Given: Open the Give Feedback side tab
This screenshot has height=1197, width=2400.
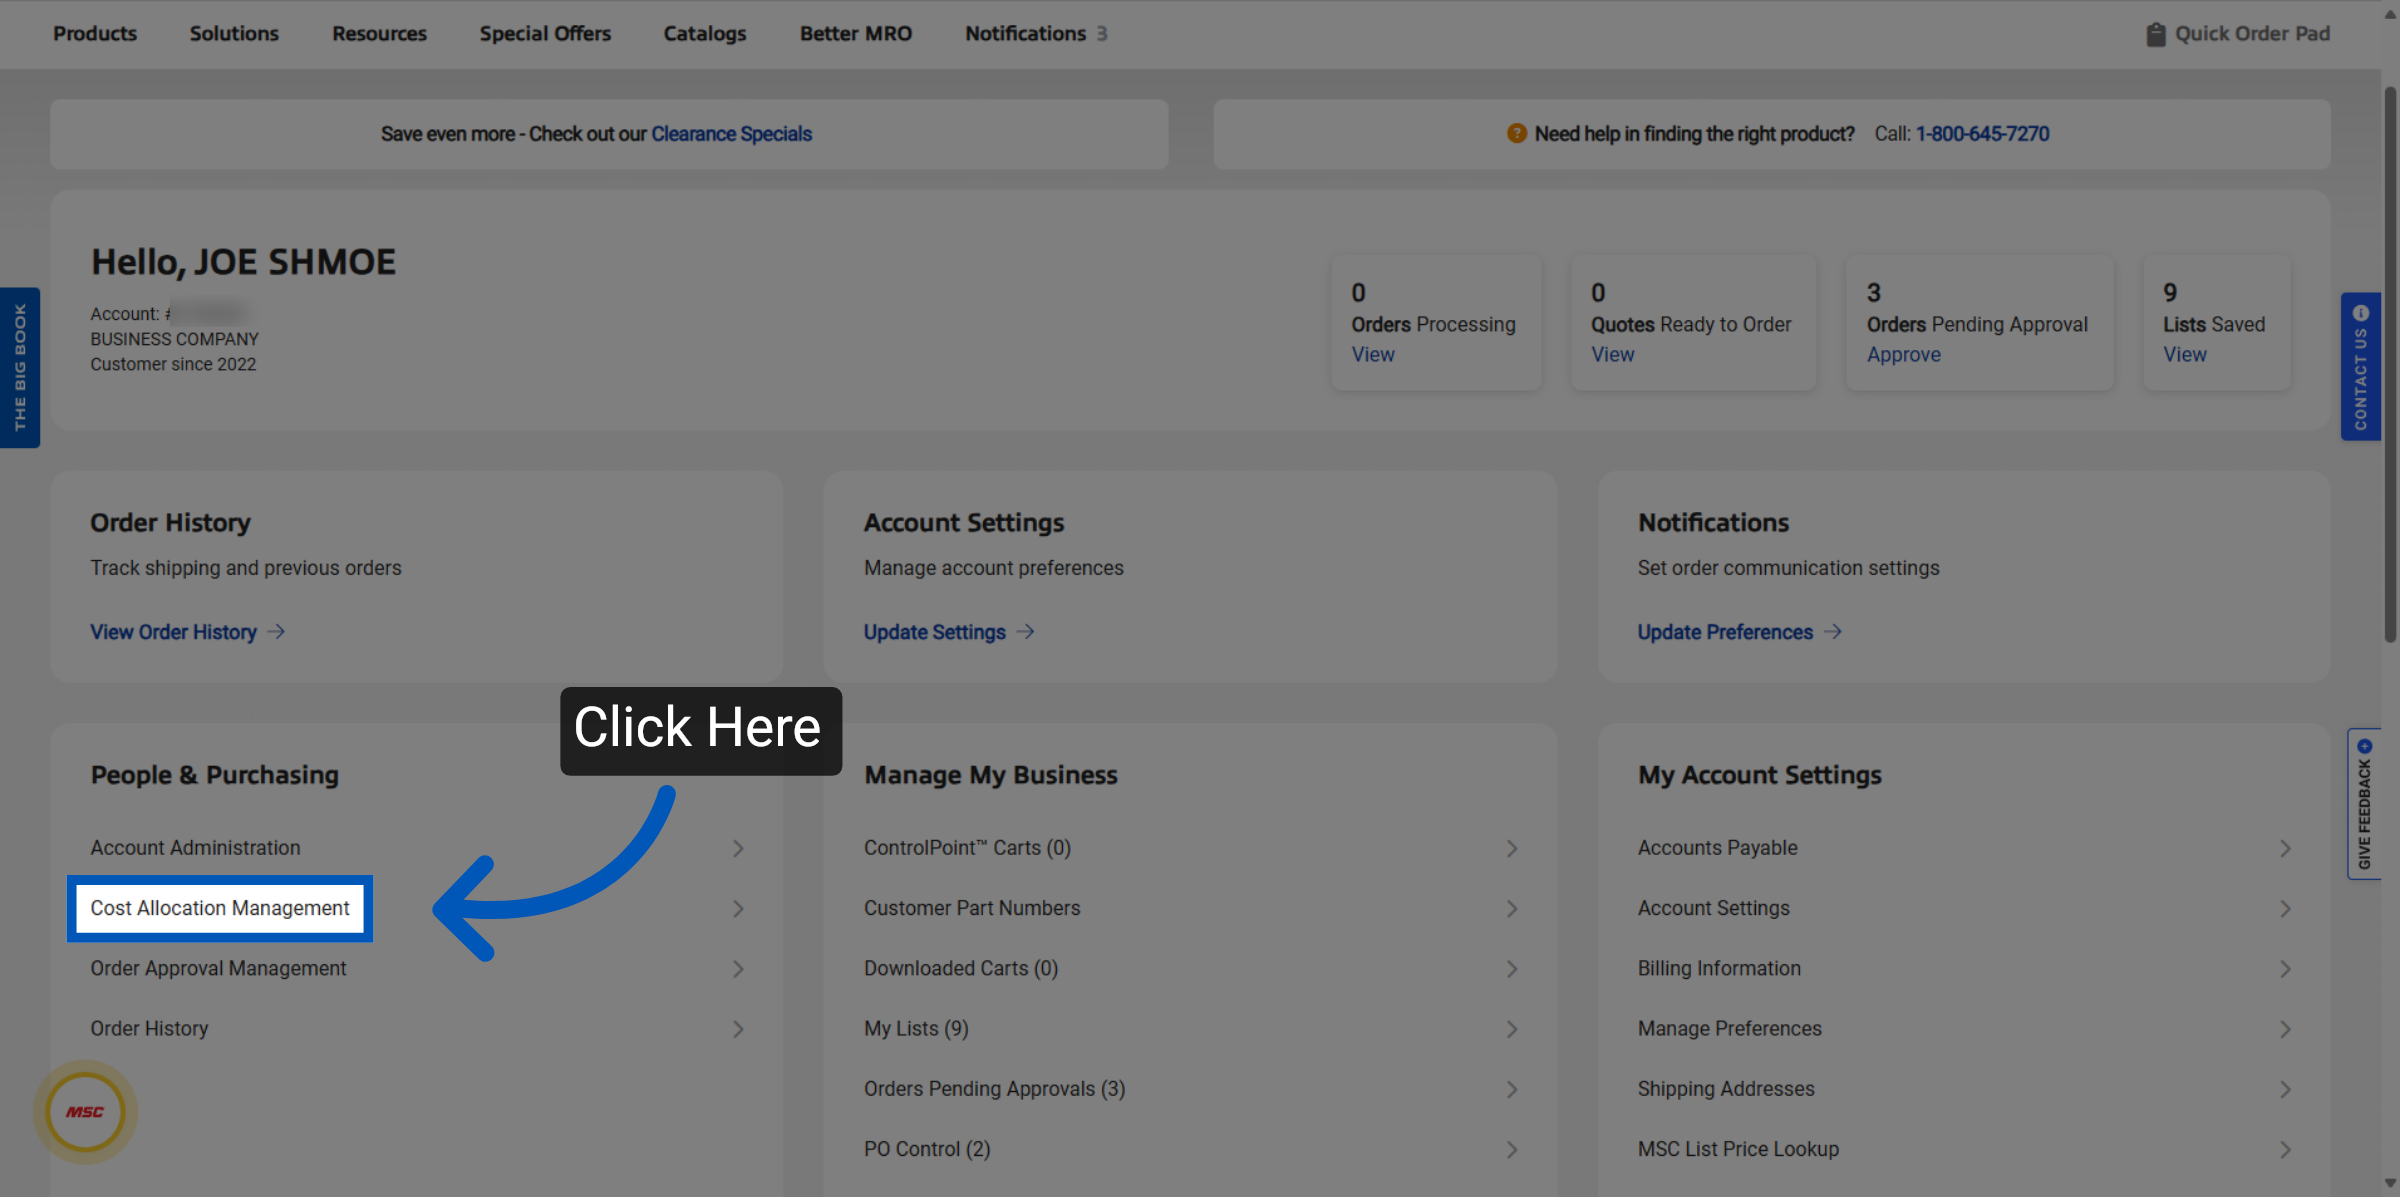Looking at the screenshot, I should tap(2364, 804).
